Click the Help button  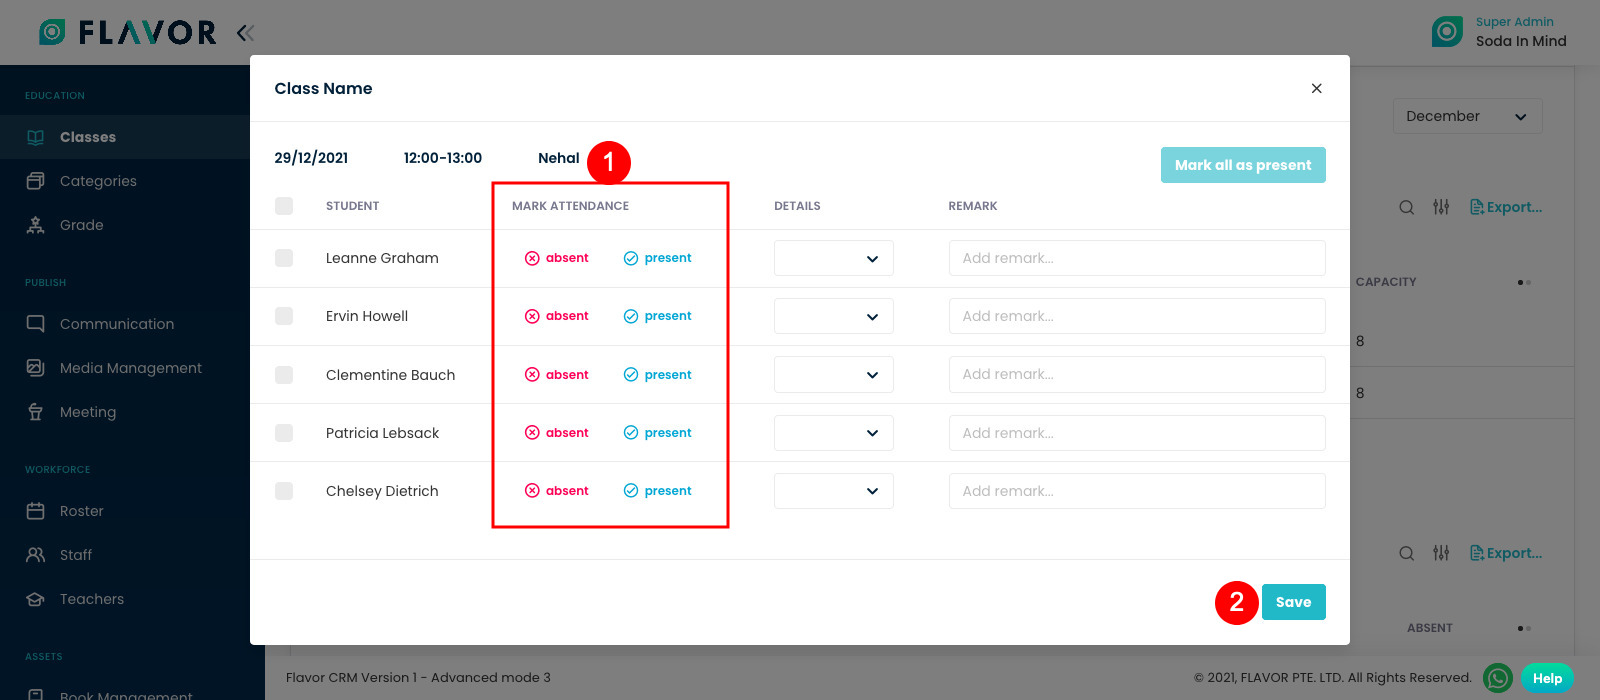1547,678
